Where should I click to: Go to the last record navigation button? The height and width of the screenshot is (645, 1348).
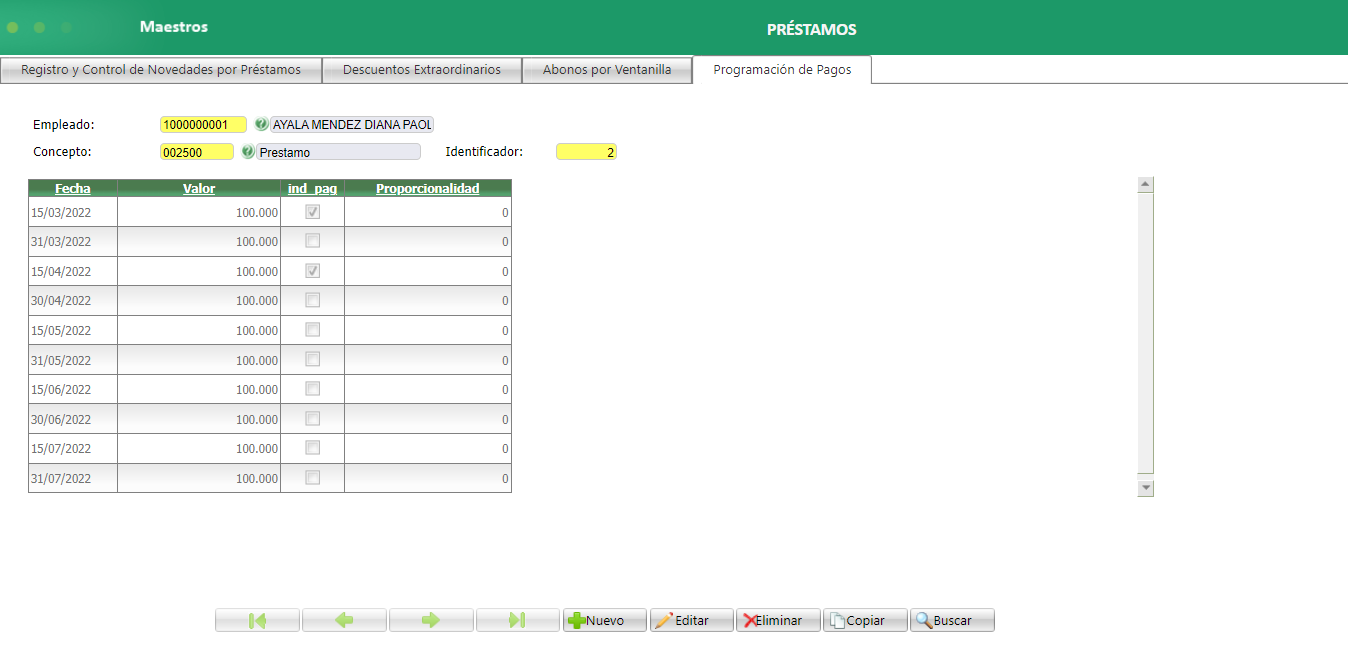[518, 620]
